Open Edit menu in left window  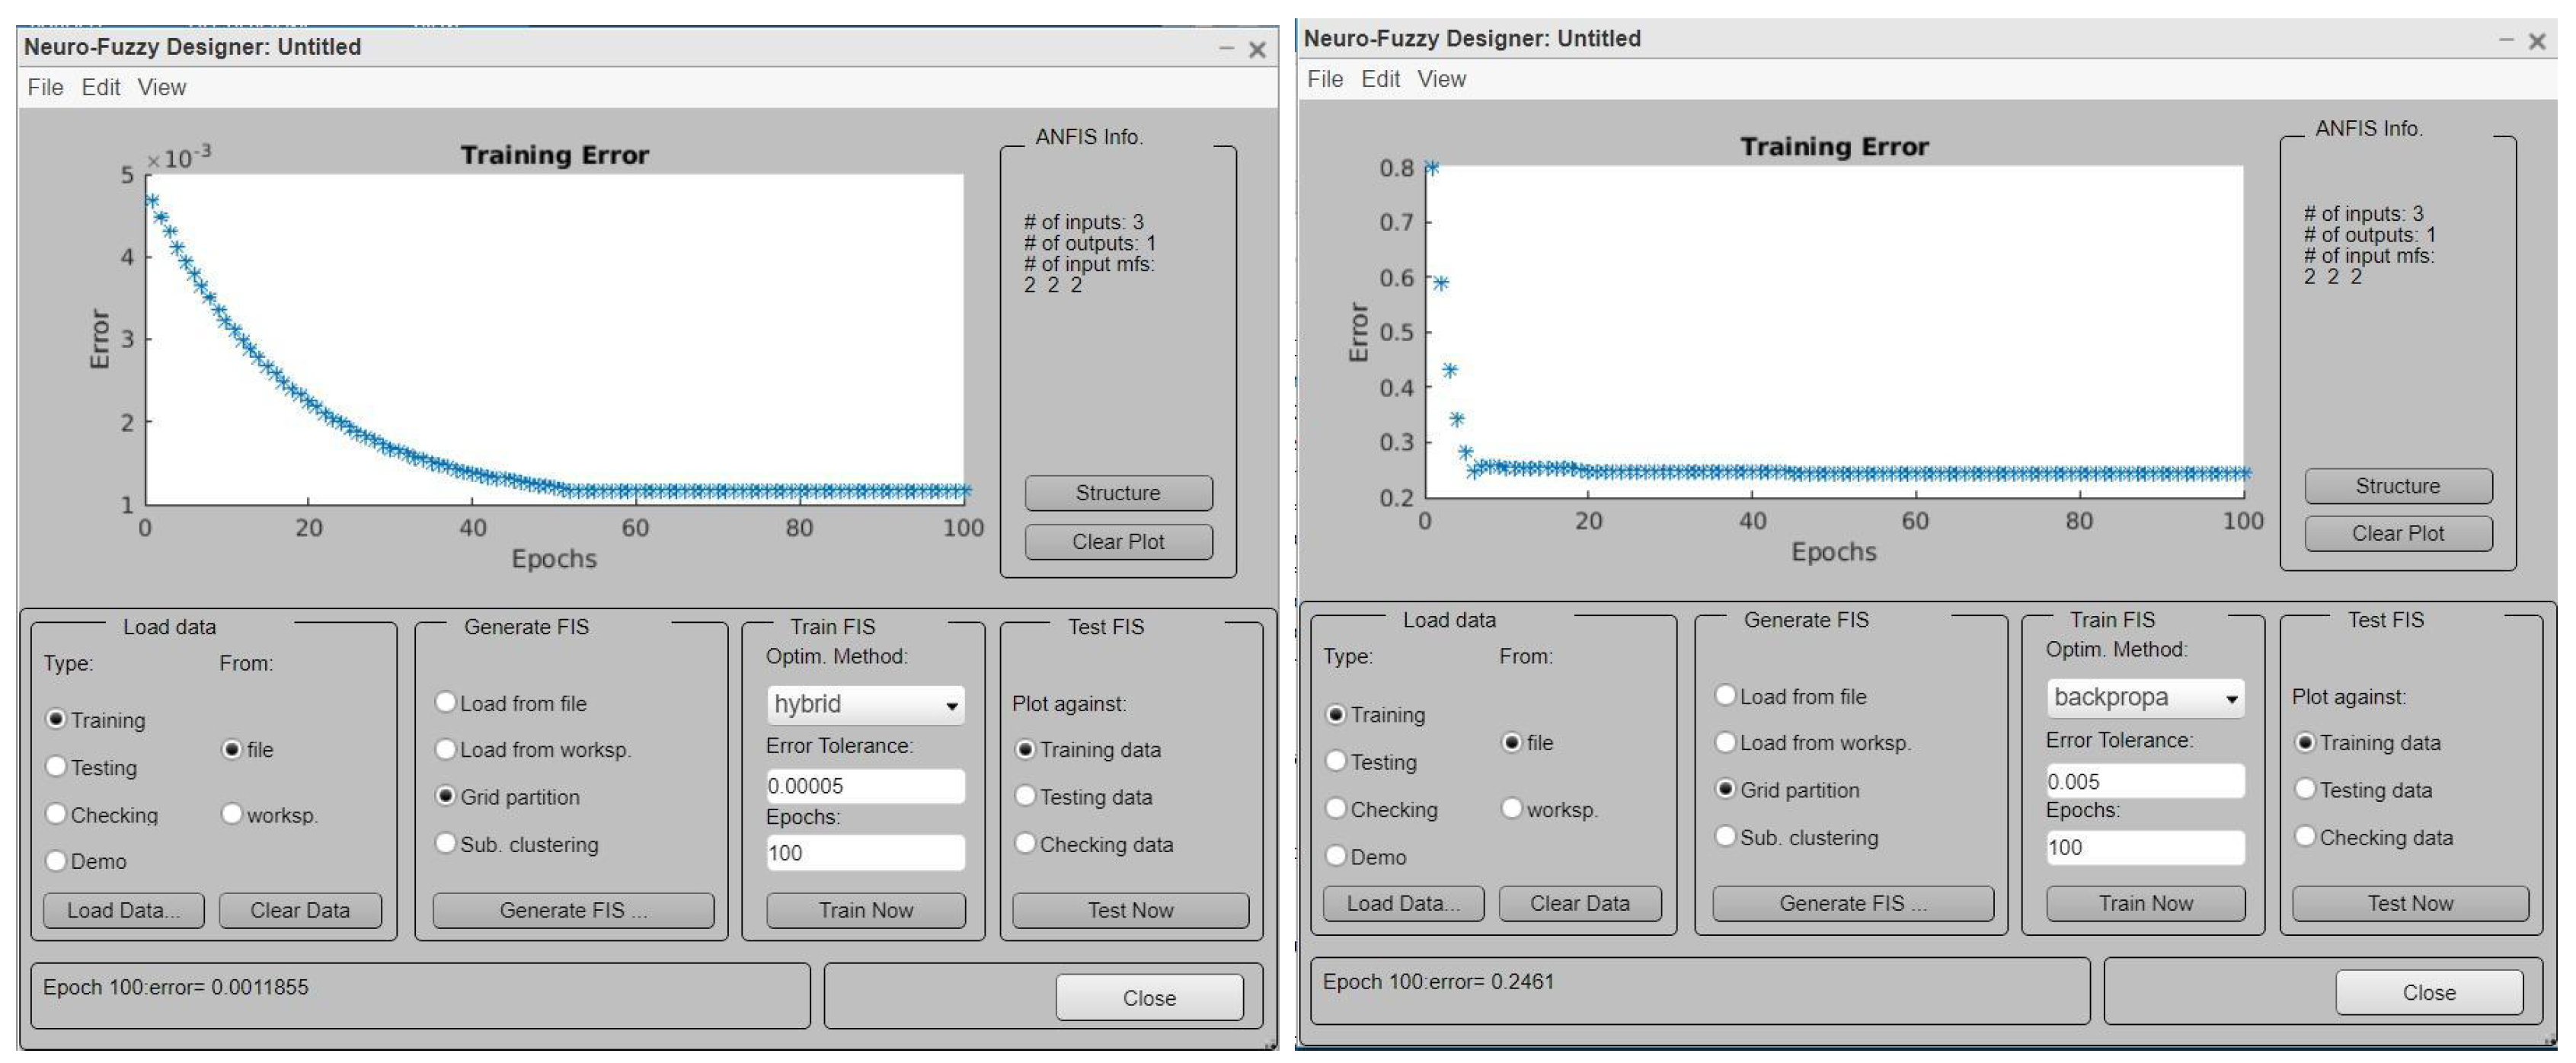coord(101,88)
